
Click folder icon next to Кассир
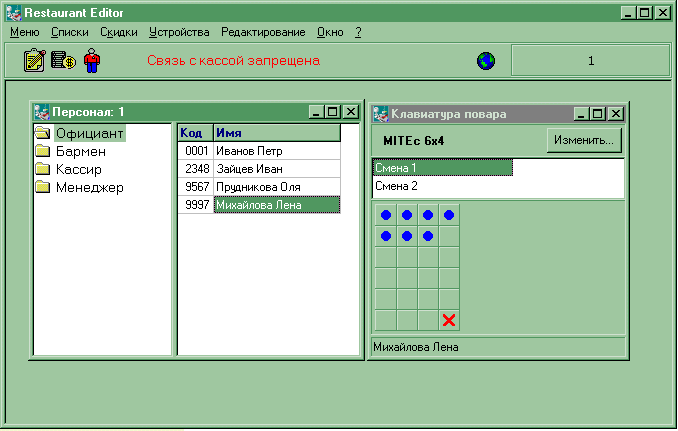[x=42, y=169]
